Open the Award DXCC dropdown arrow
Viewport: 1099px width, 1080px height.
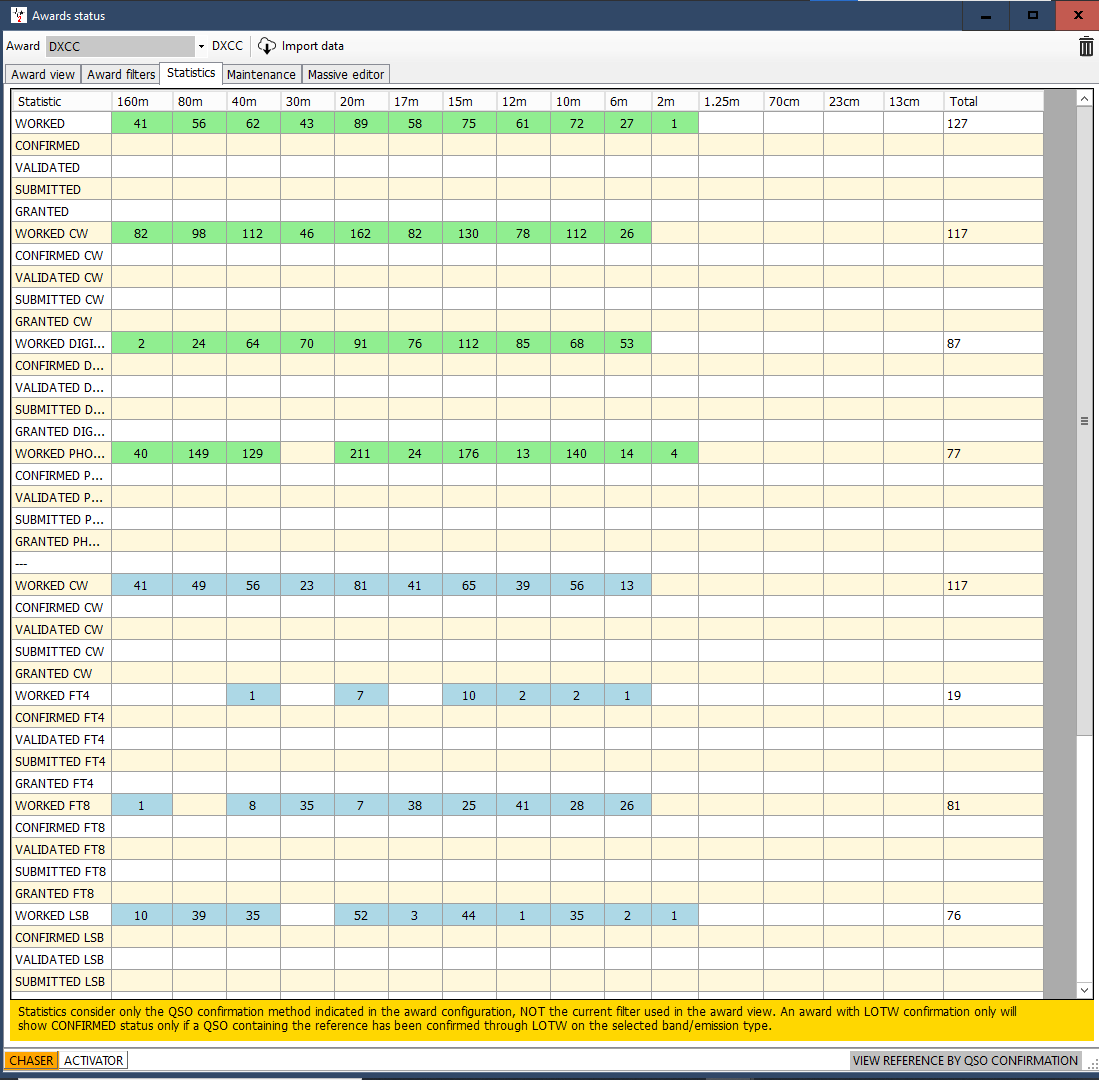[201, 46]
